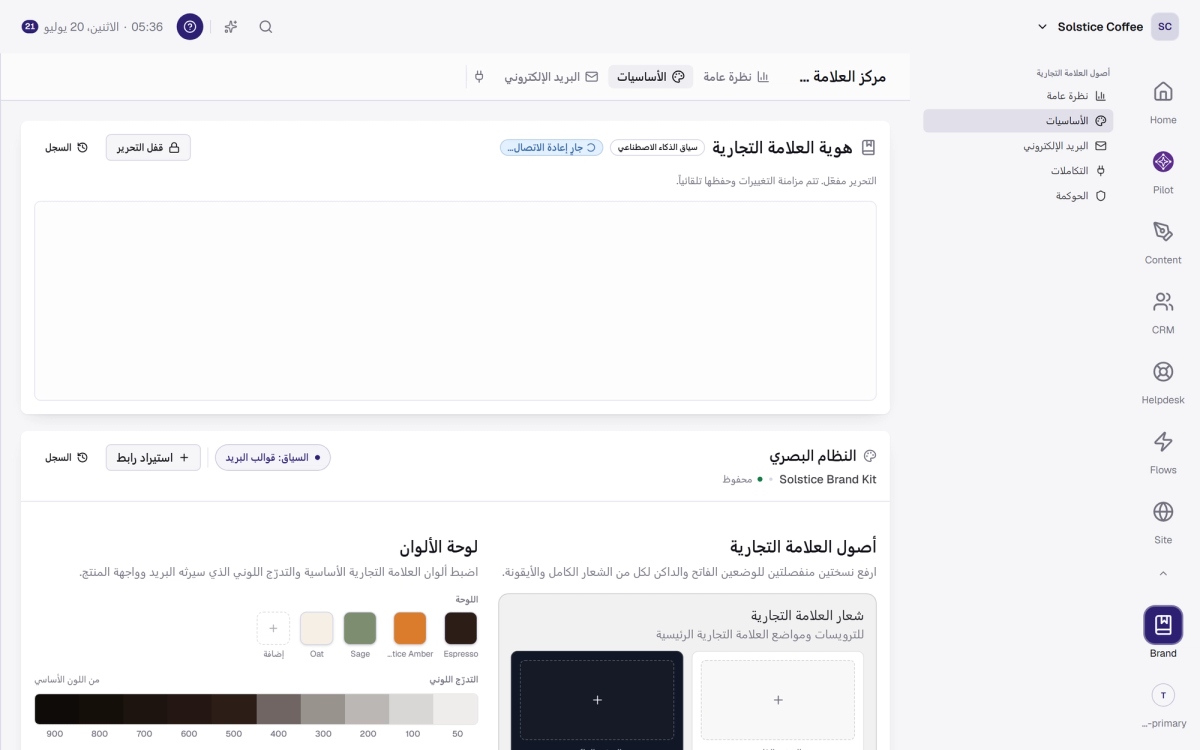The height and width of the screenshot is (750, 1200).
Task: Select البريد الإلكتروني in the sidebar submenu
Action: click(x=1018, y=146)
